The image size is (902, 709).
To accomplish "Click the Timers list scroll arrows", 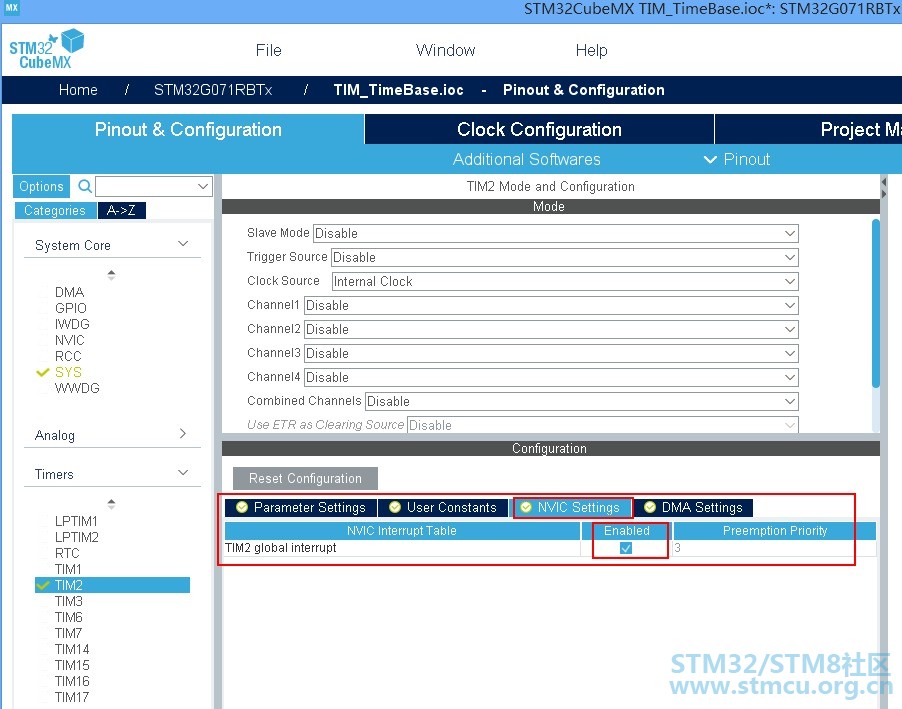I will (x=112, y=504).
